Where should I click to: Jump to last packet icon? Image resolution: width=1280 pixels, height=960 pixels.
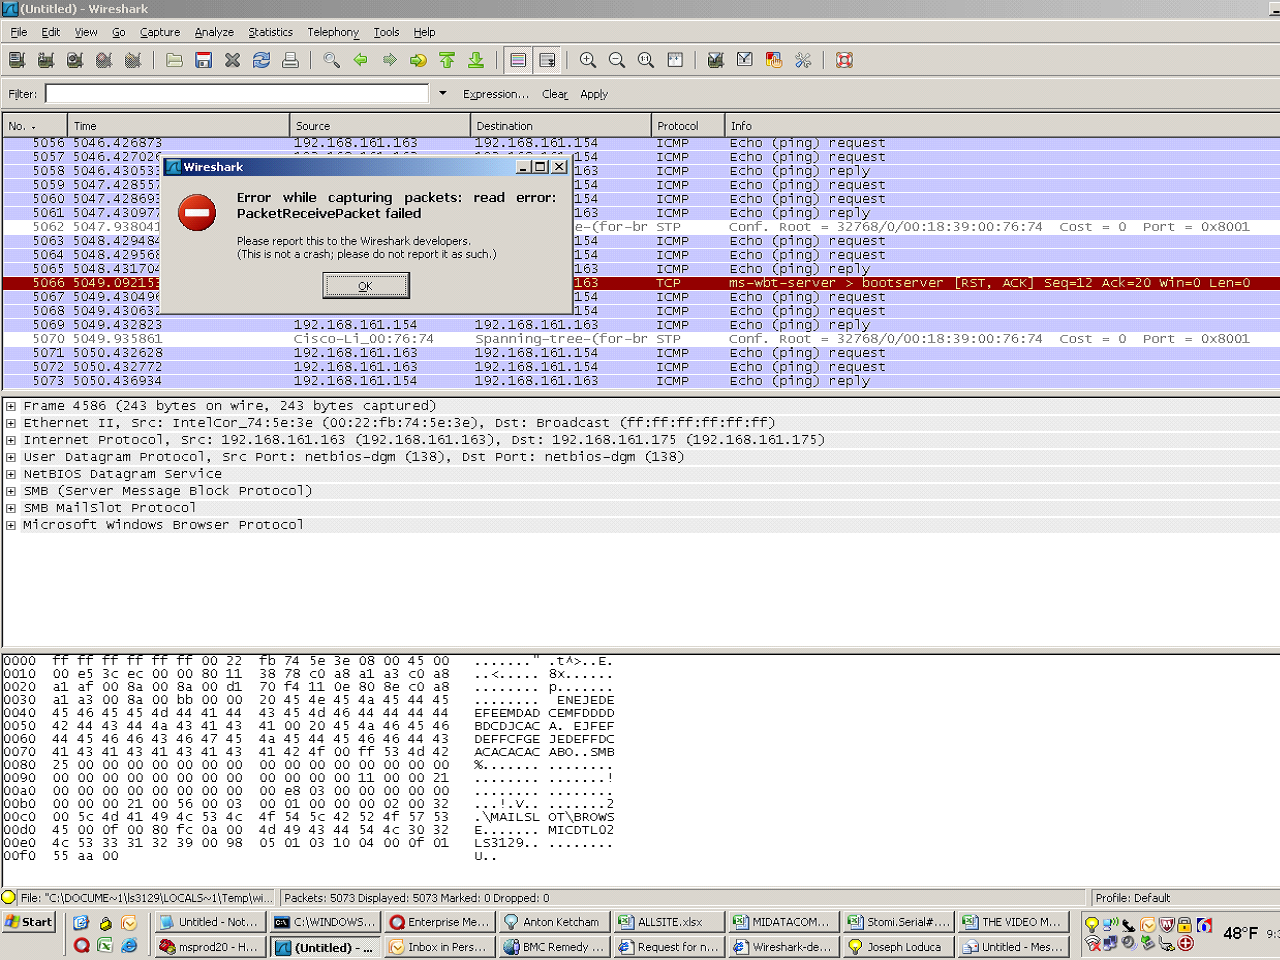476,60
